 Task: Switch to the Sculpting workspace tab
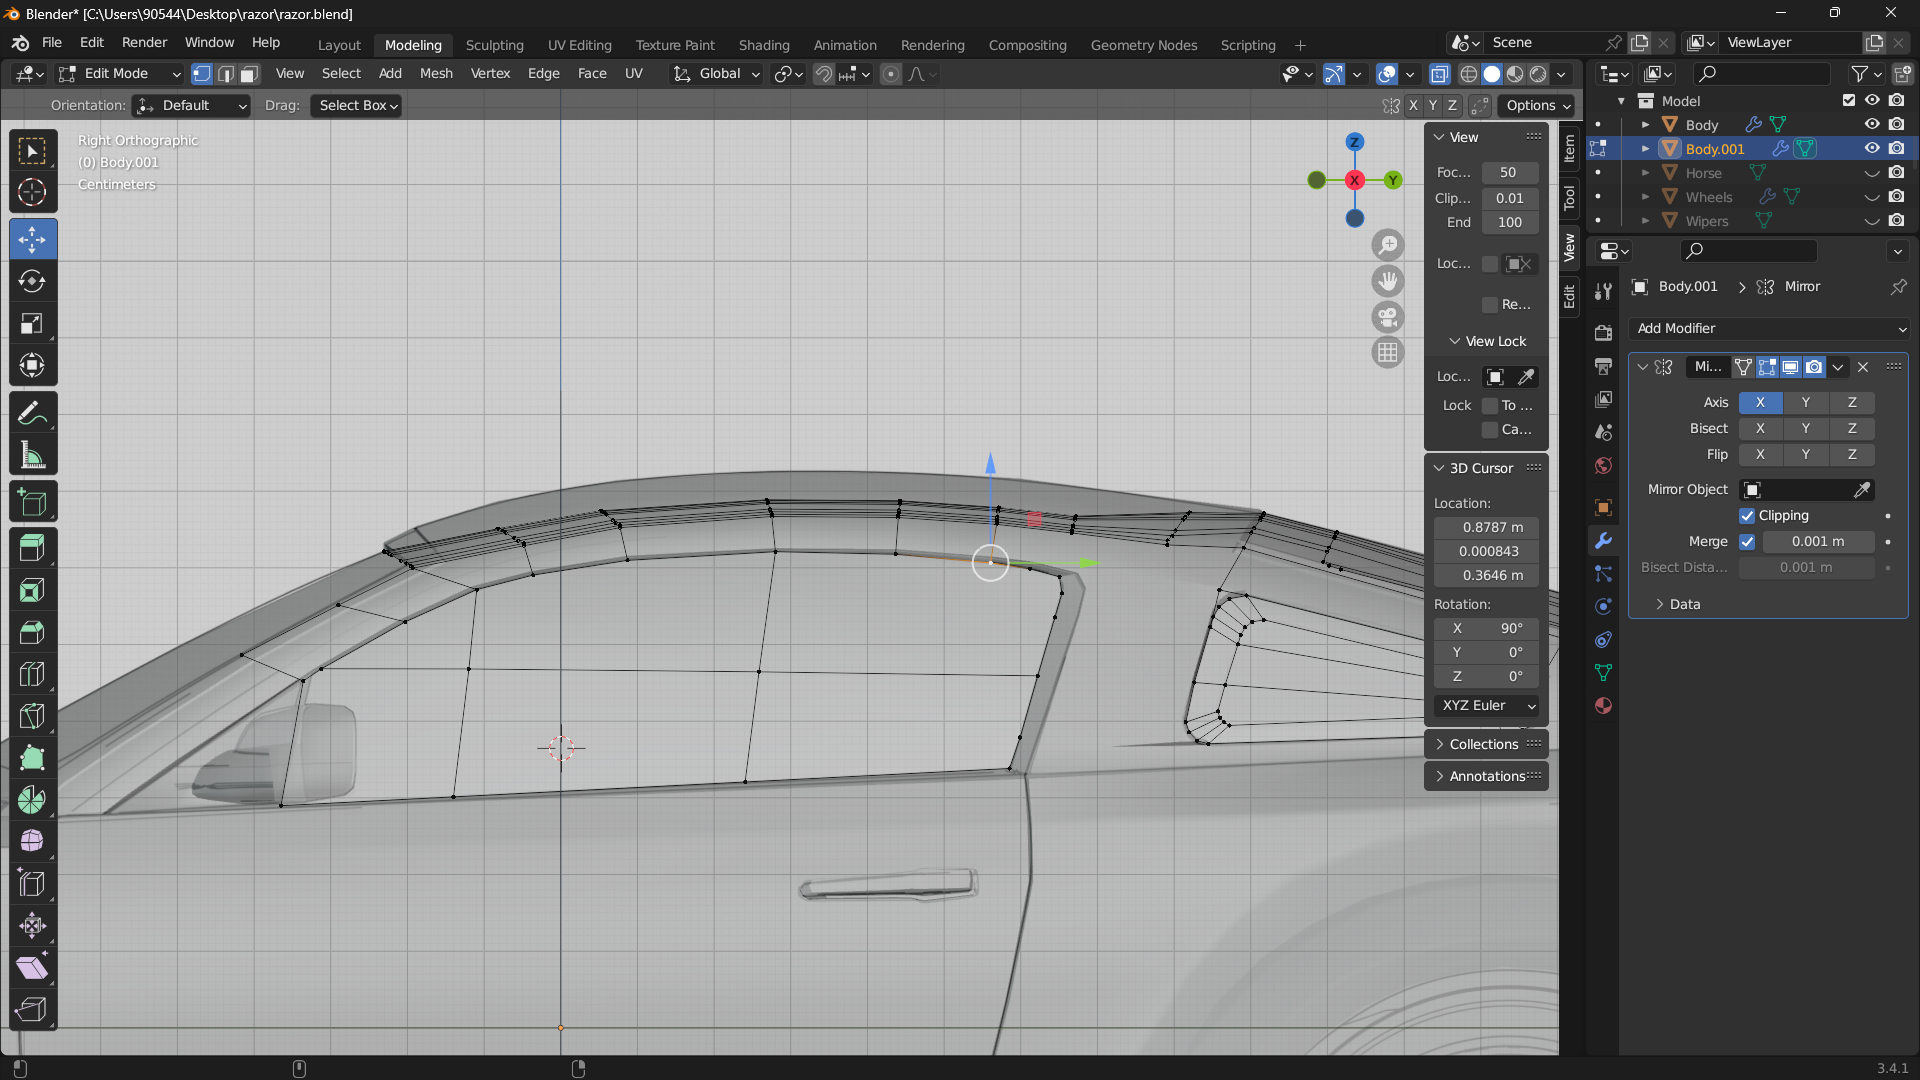coord(494,45)
